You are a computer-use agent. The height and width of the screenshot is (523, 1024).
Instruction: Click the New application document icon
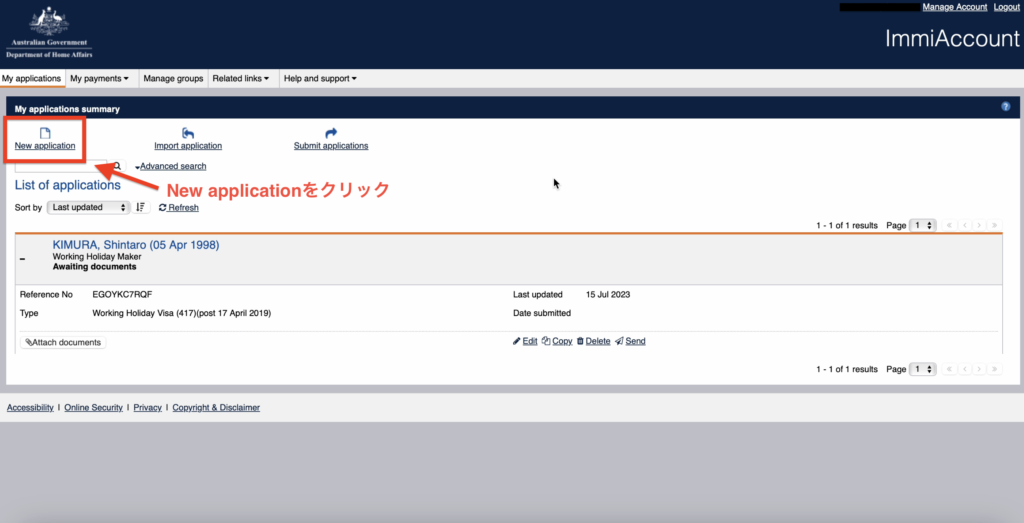click(x=45, y=133)
